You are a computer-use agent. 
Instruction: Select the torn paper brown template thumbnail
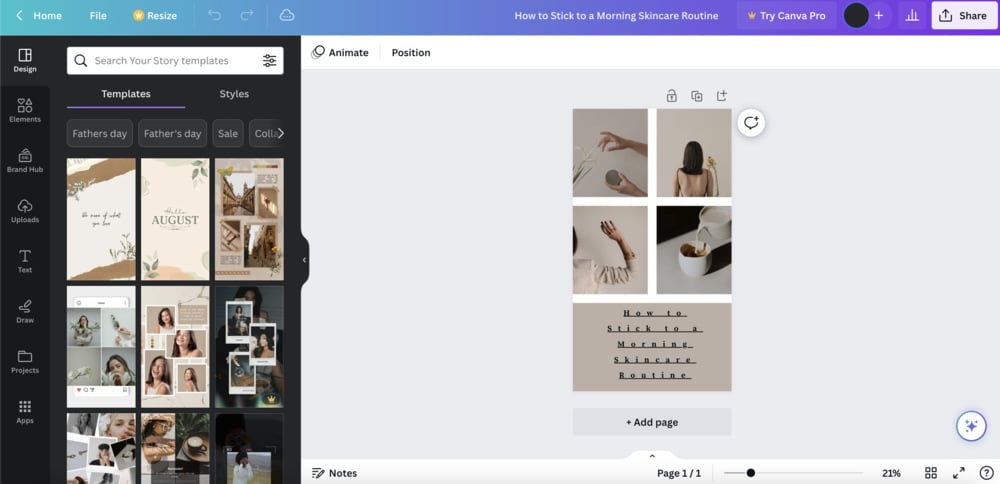coord(101,219)
